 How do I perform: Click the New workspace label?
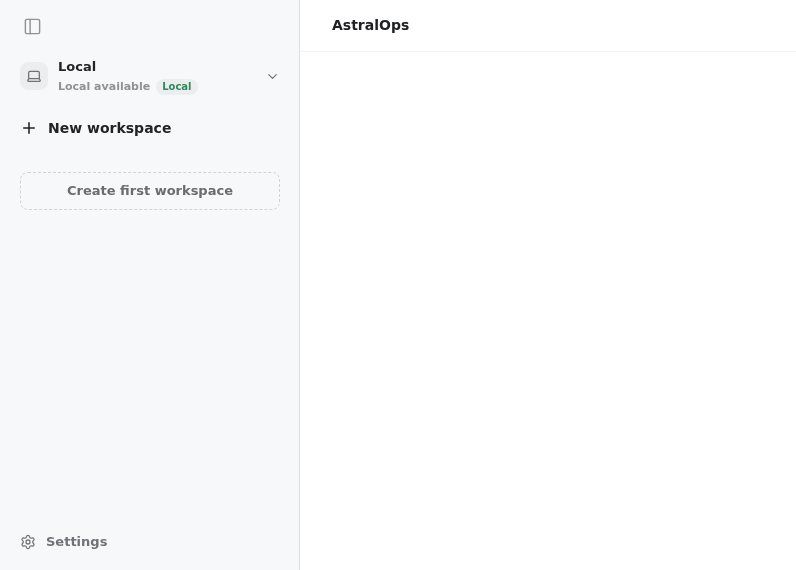[x=110, y=128]
